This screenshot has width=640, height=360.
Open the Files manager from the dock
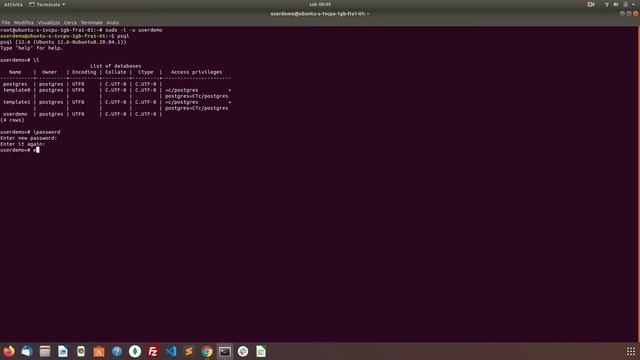click(45, 351)
